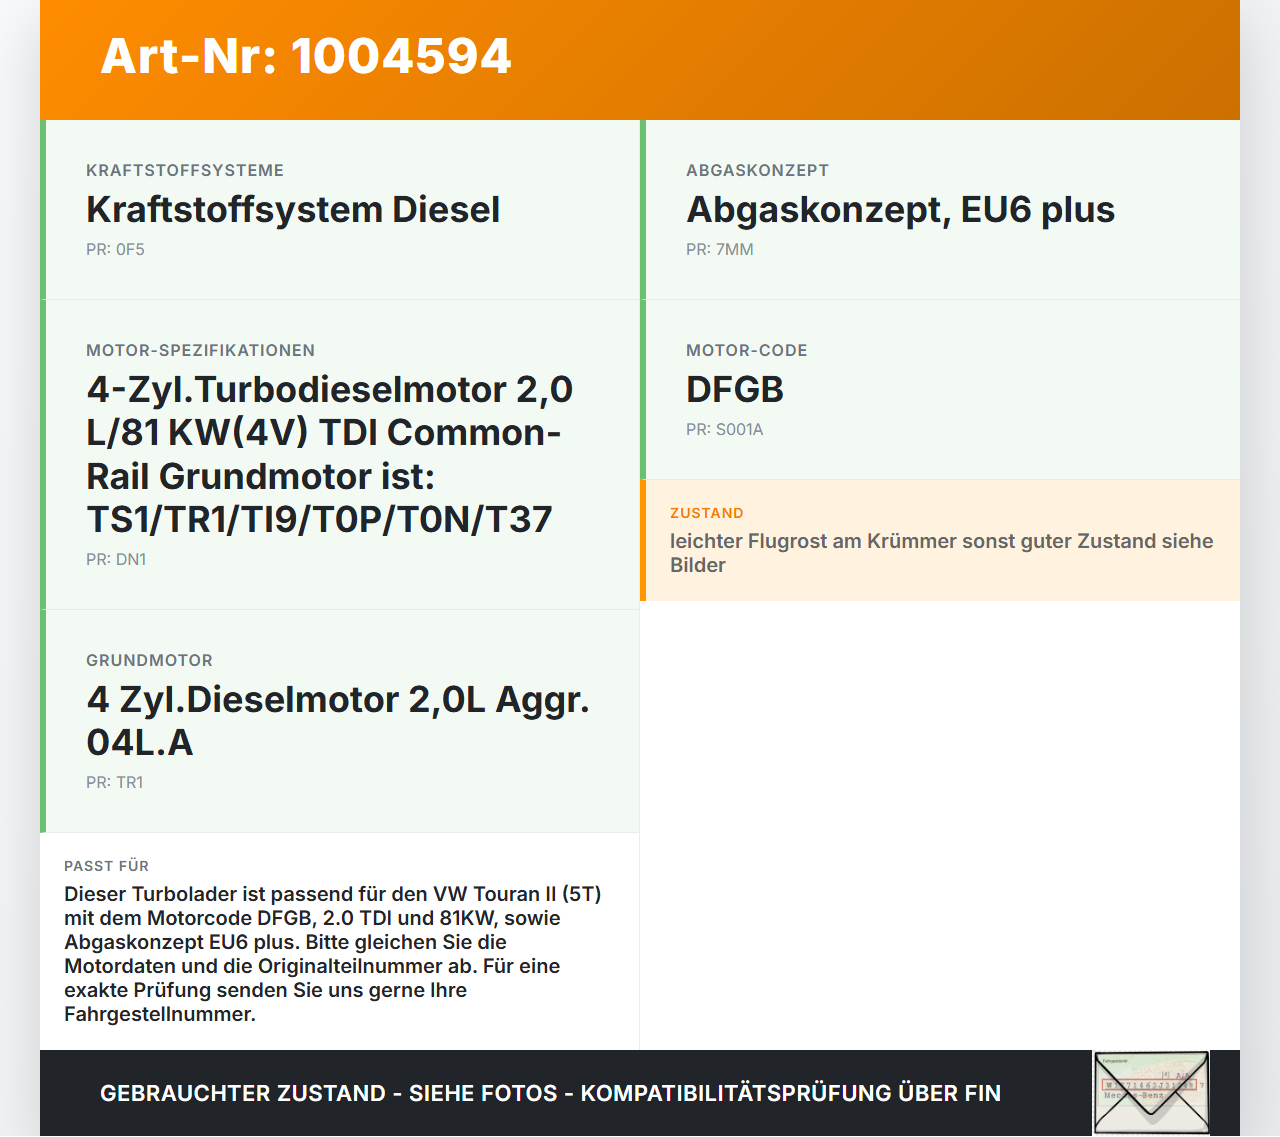Click the Fahrgestellnummer document inside the envelope
This screenshot has height=1137, width=1280.
tap(1150, 1072)
